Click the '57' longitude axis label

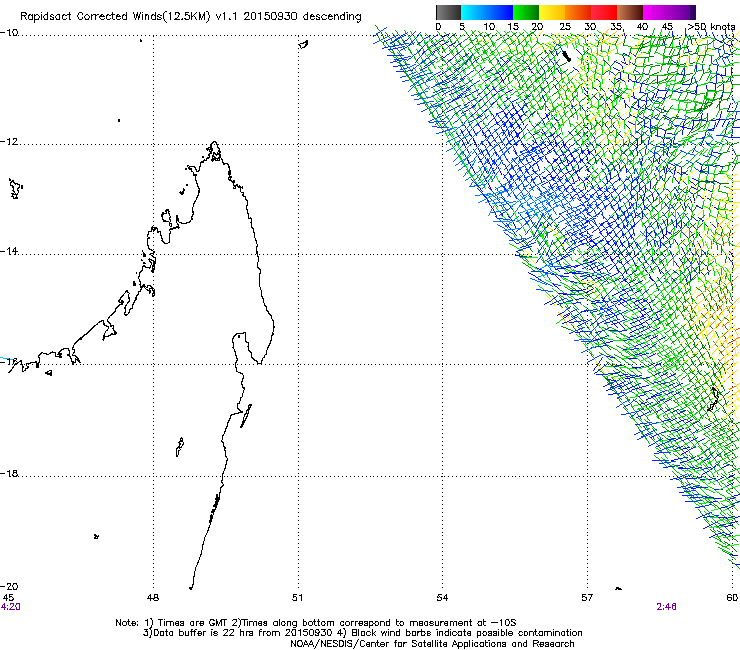[x=587, y=598]
